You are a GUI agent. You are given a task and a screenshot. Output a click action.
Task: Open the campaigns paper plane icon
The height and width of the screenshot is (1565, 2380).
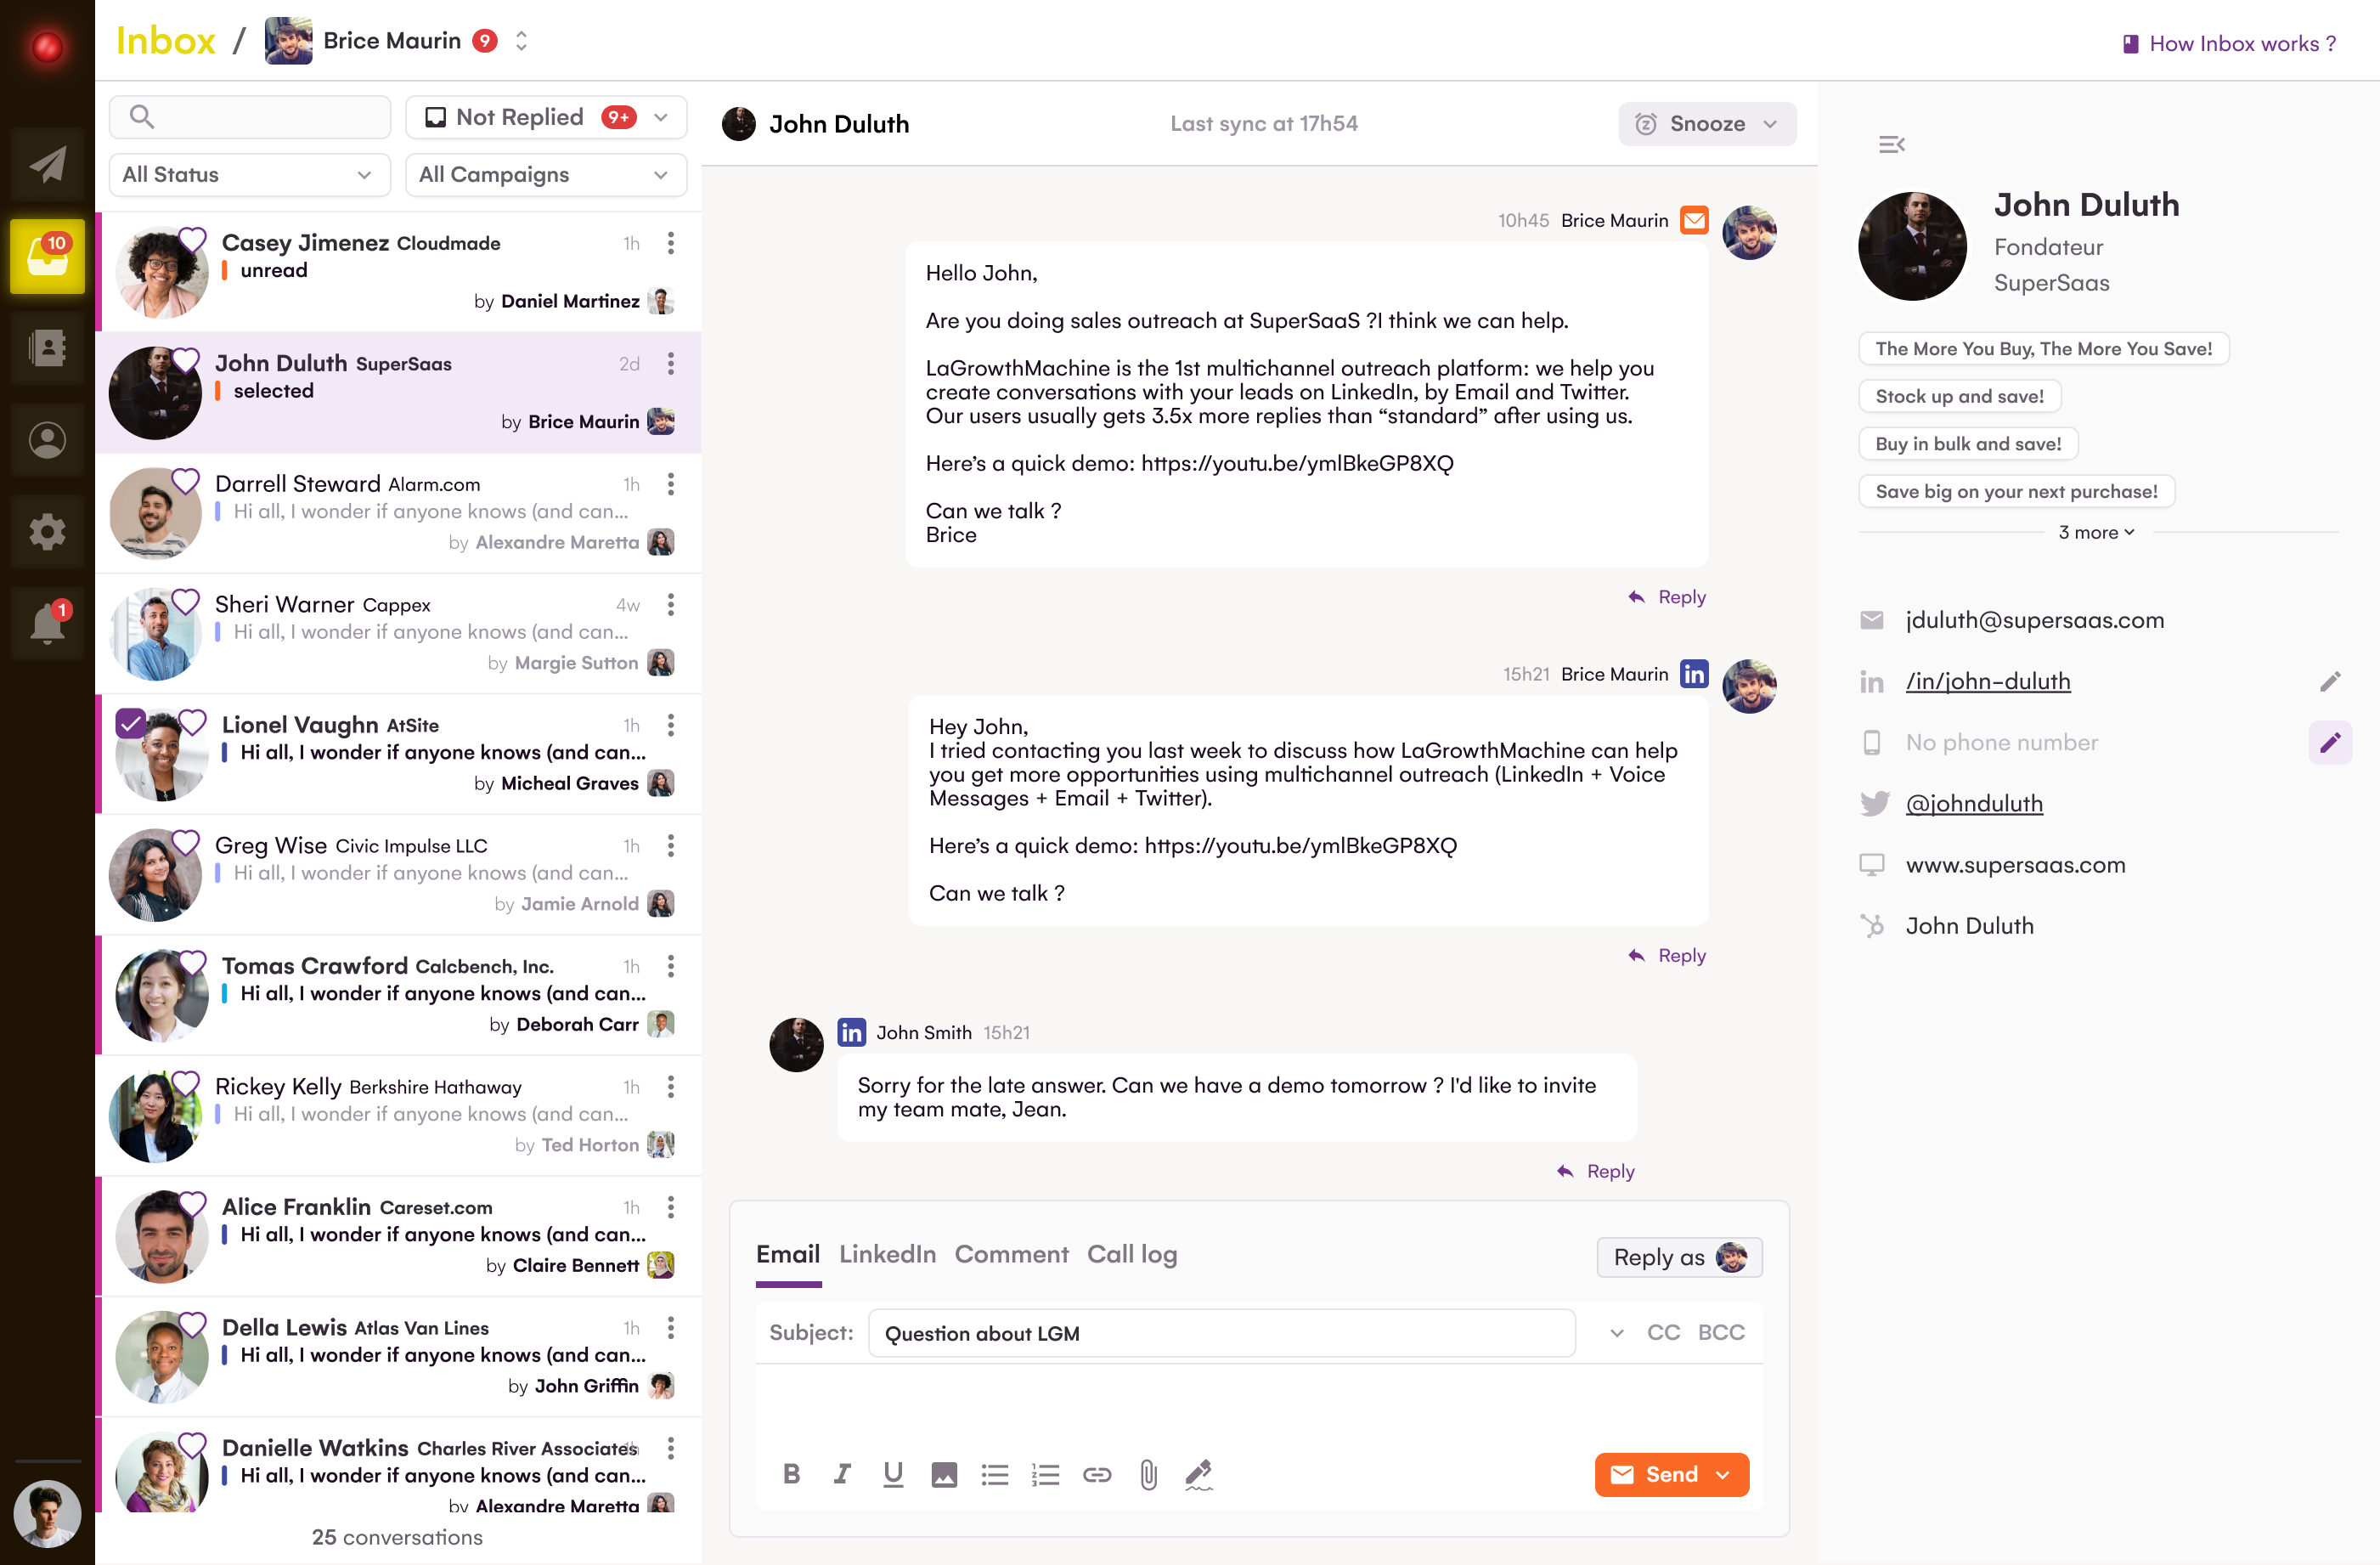(x=47, y=165)
